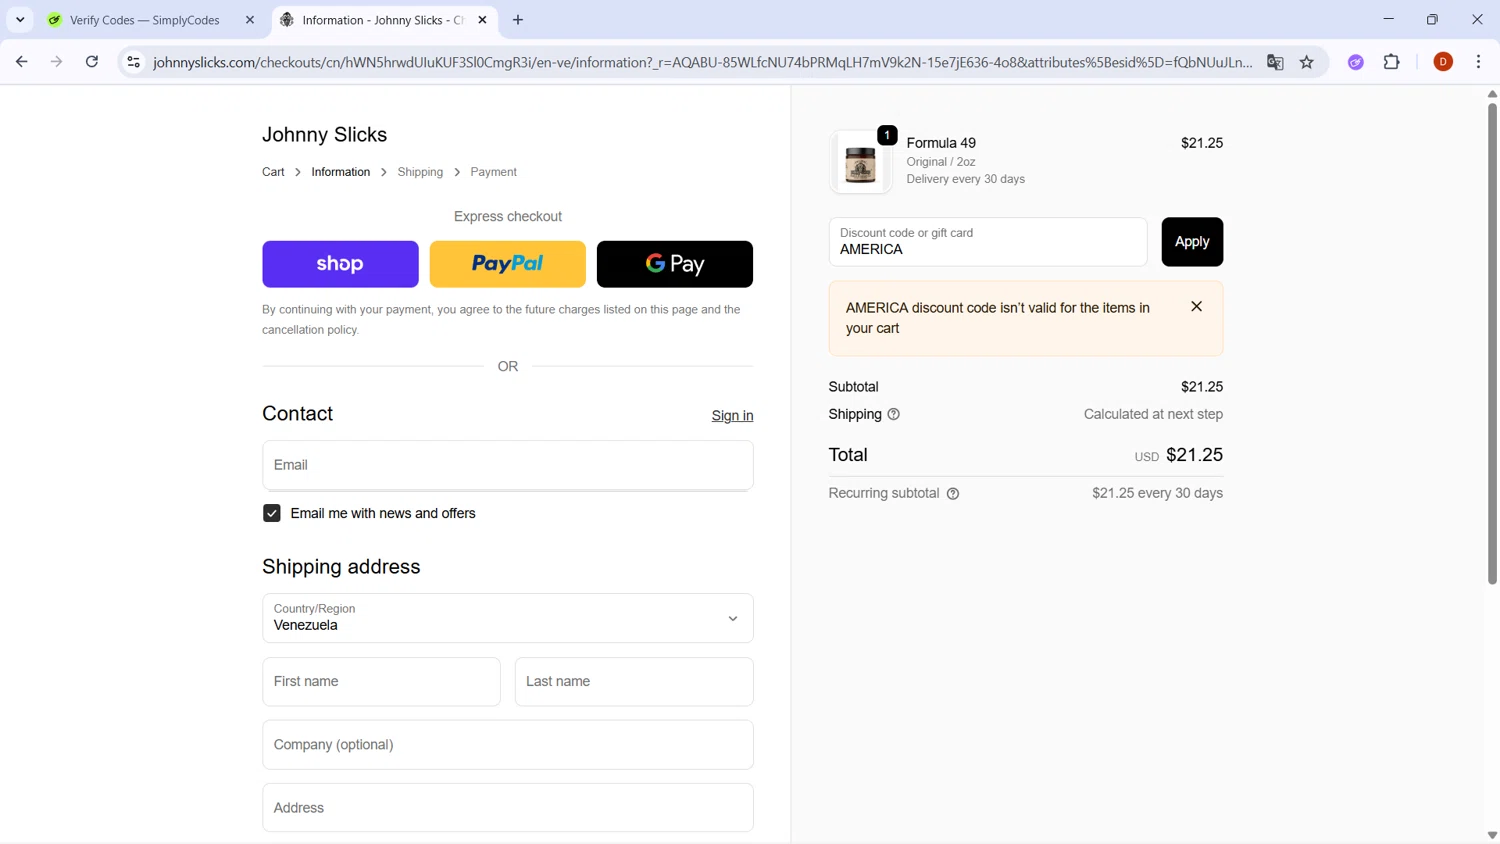Viewport: 1500px width, 844px height.
Task: Click the scrollbar down arrow
Action: (x=1492, y=836)
